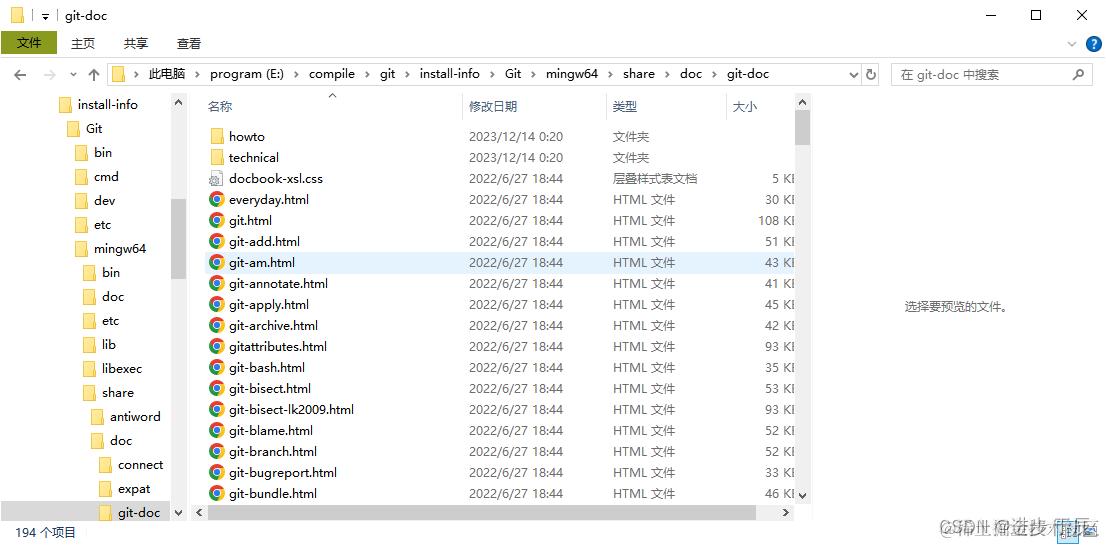The width and height of the screenshot is (1106, 545).
Task: Select git-blame.html file name
Action: pyautogui.click(x=271, y=431)
